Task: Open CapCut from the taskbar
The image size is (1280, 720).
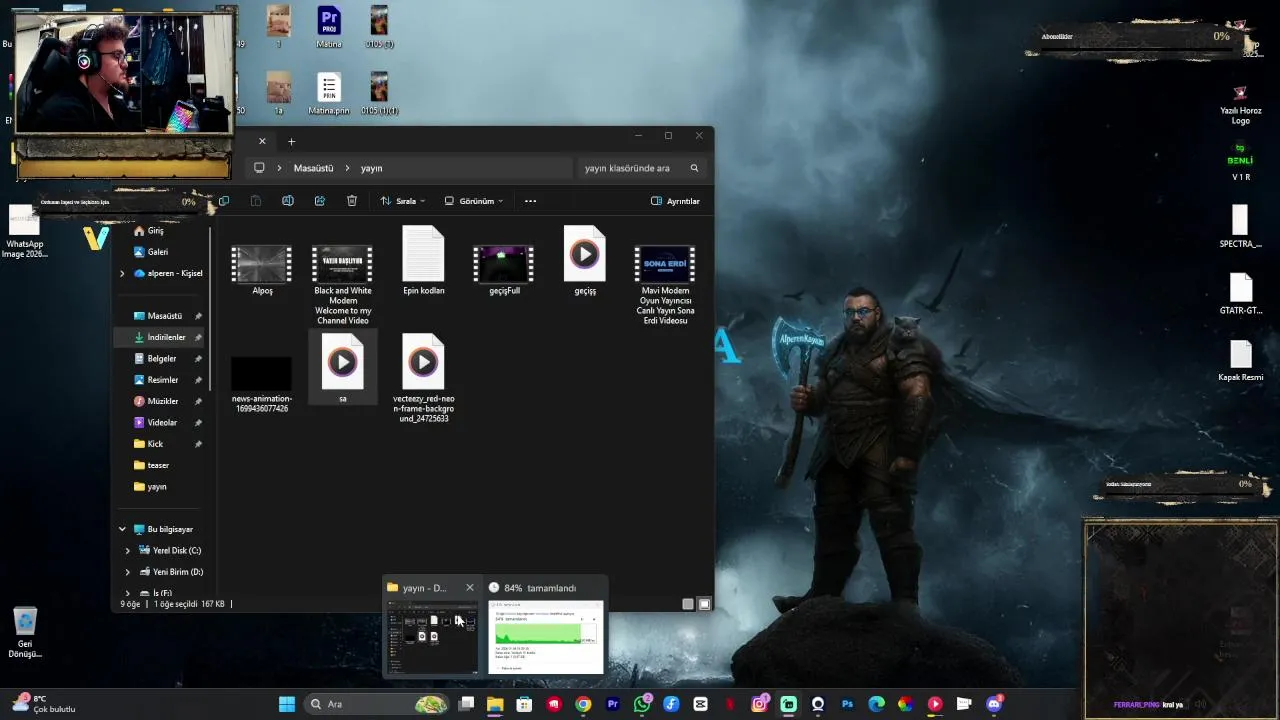Action: click(701, 704)
